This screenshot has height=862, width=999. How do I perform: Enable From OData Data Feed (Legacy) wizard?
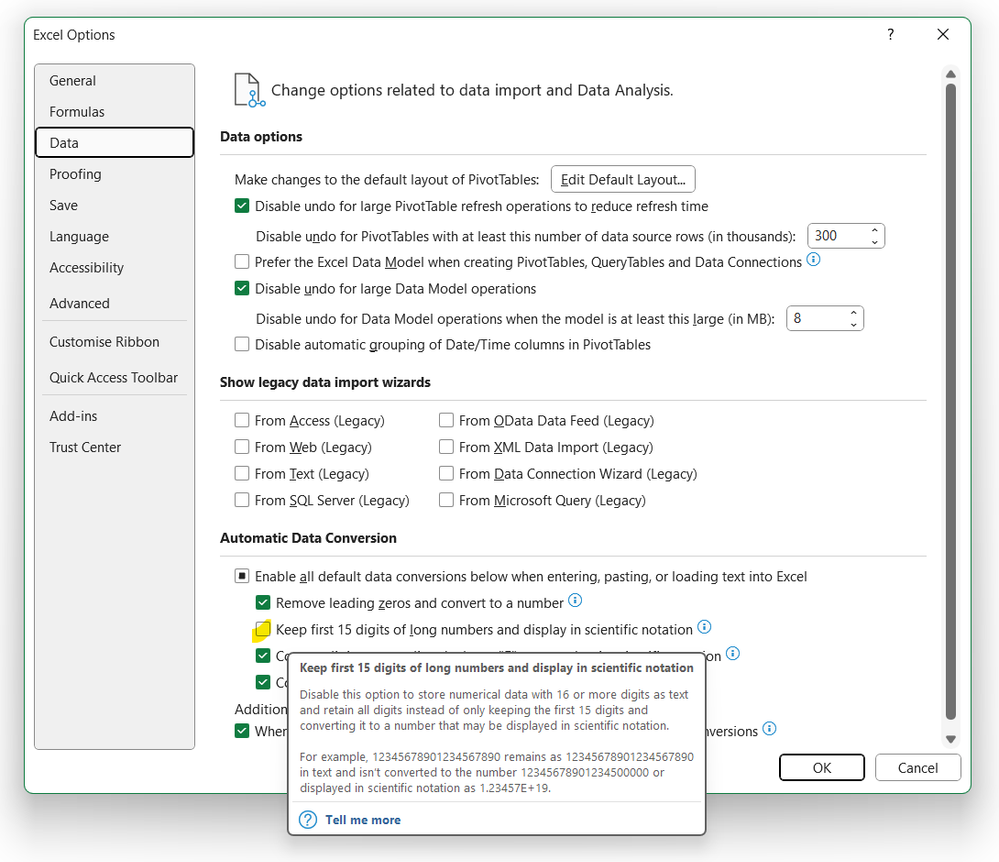tap(446, 420)
